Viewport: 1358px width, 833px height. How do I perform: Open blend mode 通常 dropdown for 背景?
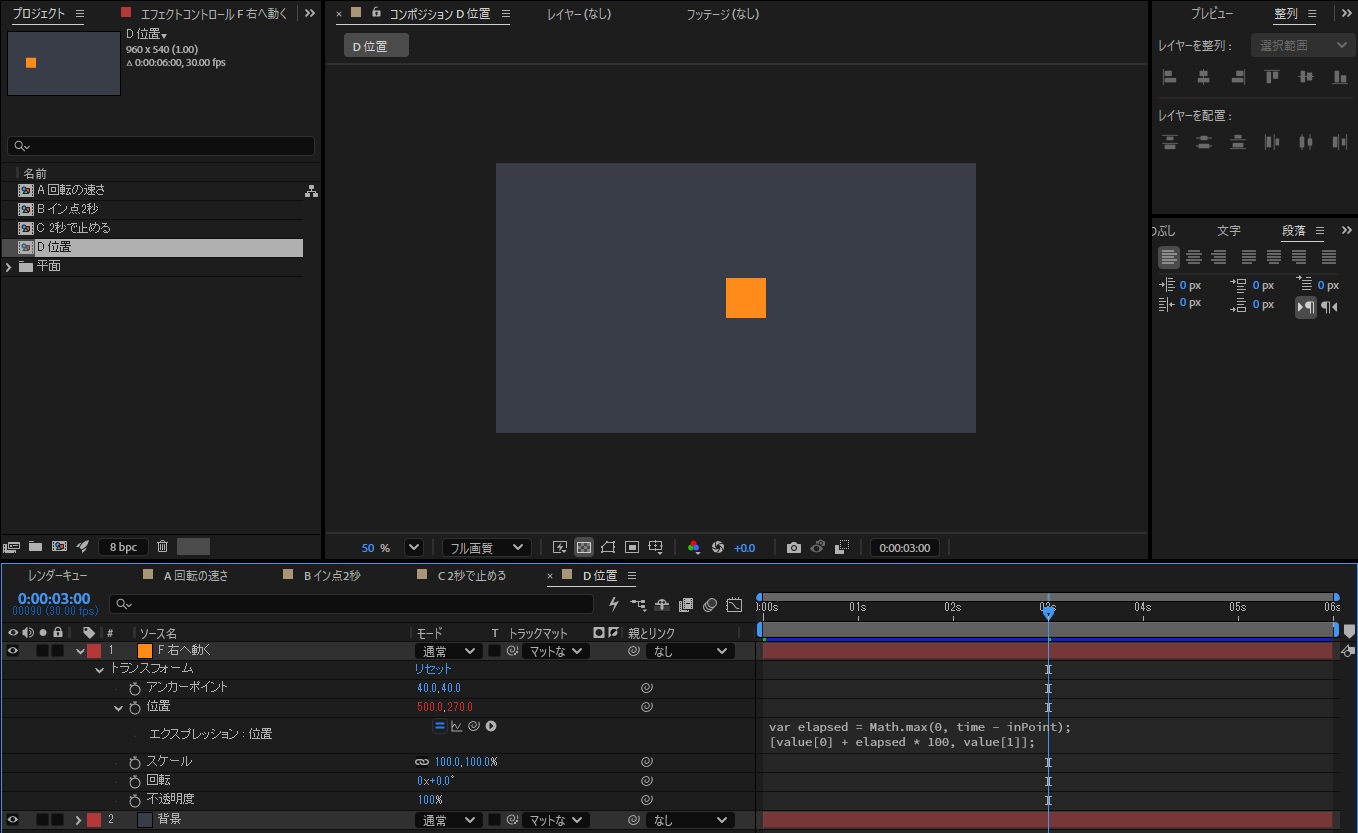pos(449,820)
